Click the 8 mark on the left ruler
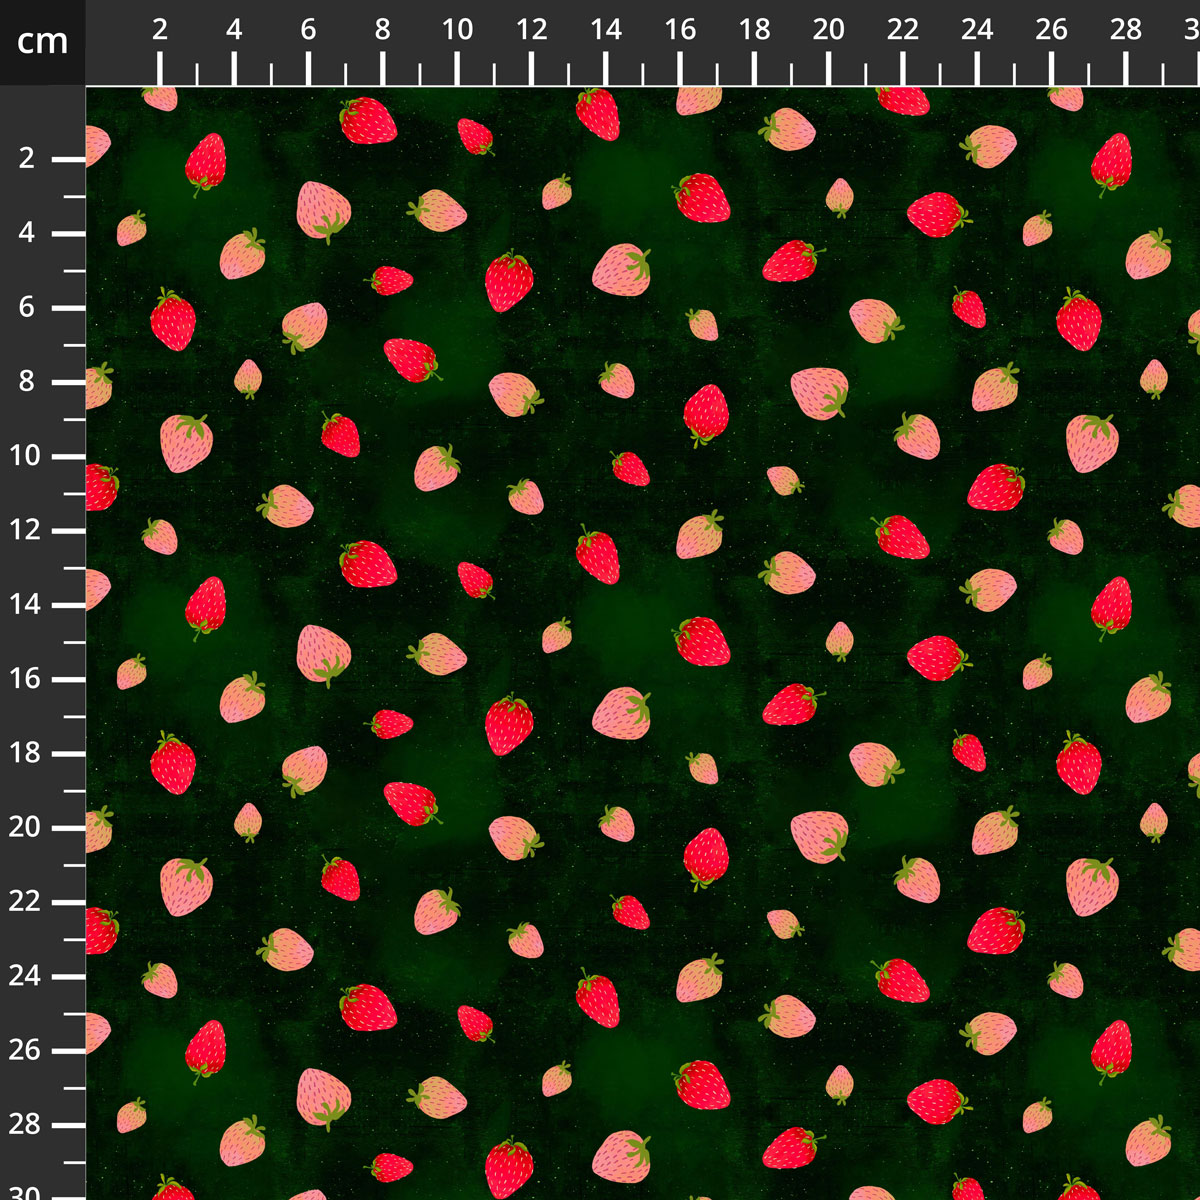This screenshot has height=1200, width=1200. coord(26,382)
